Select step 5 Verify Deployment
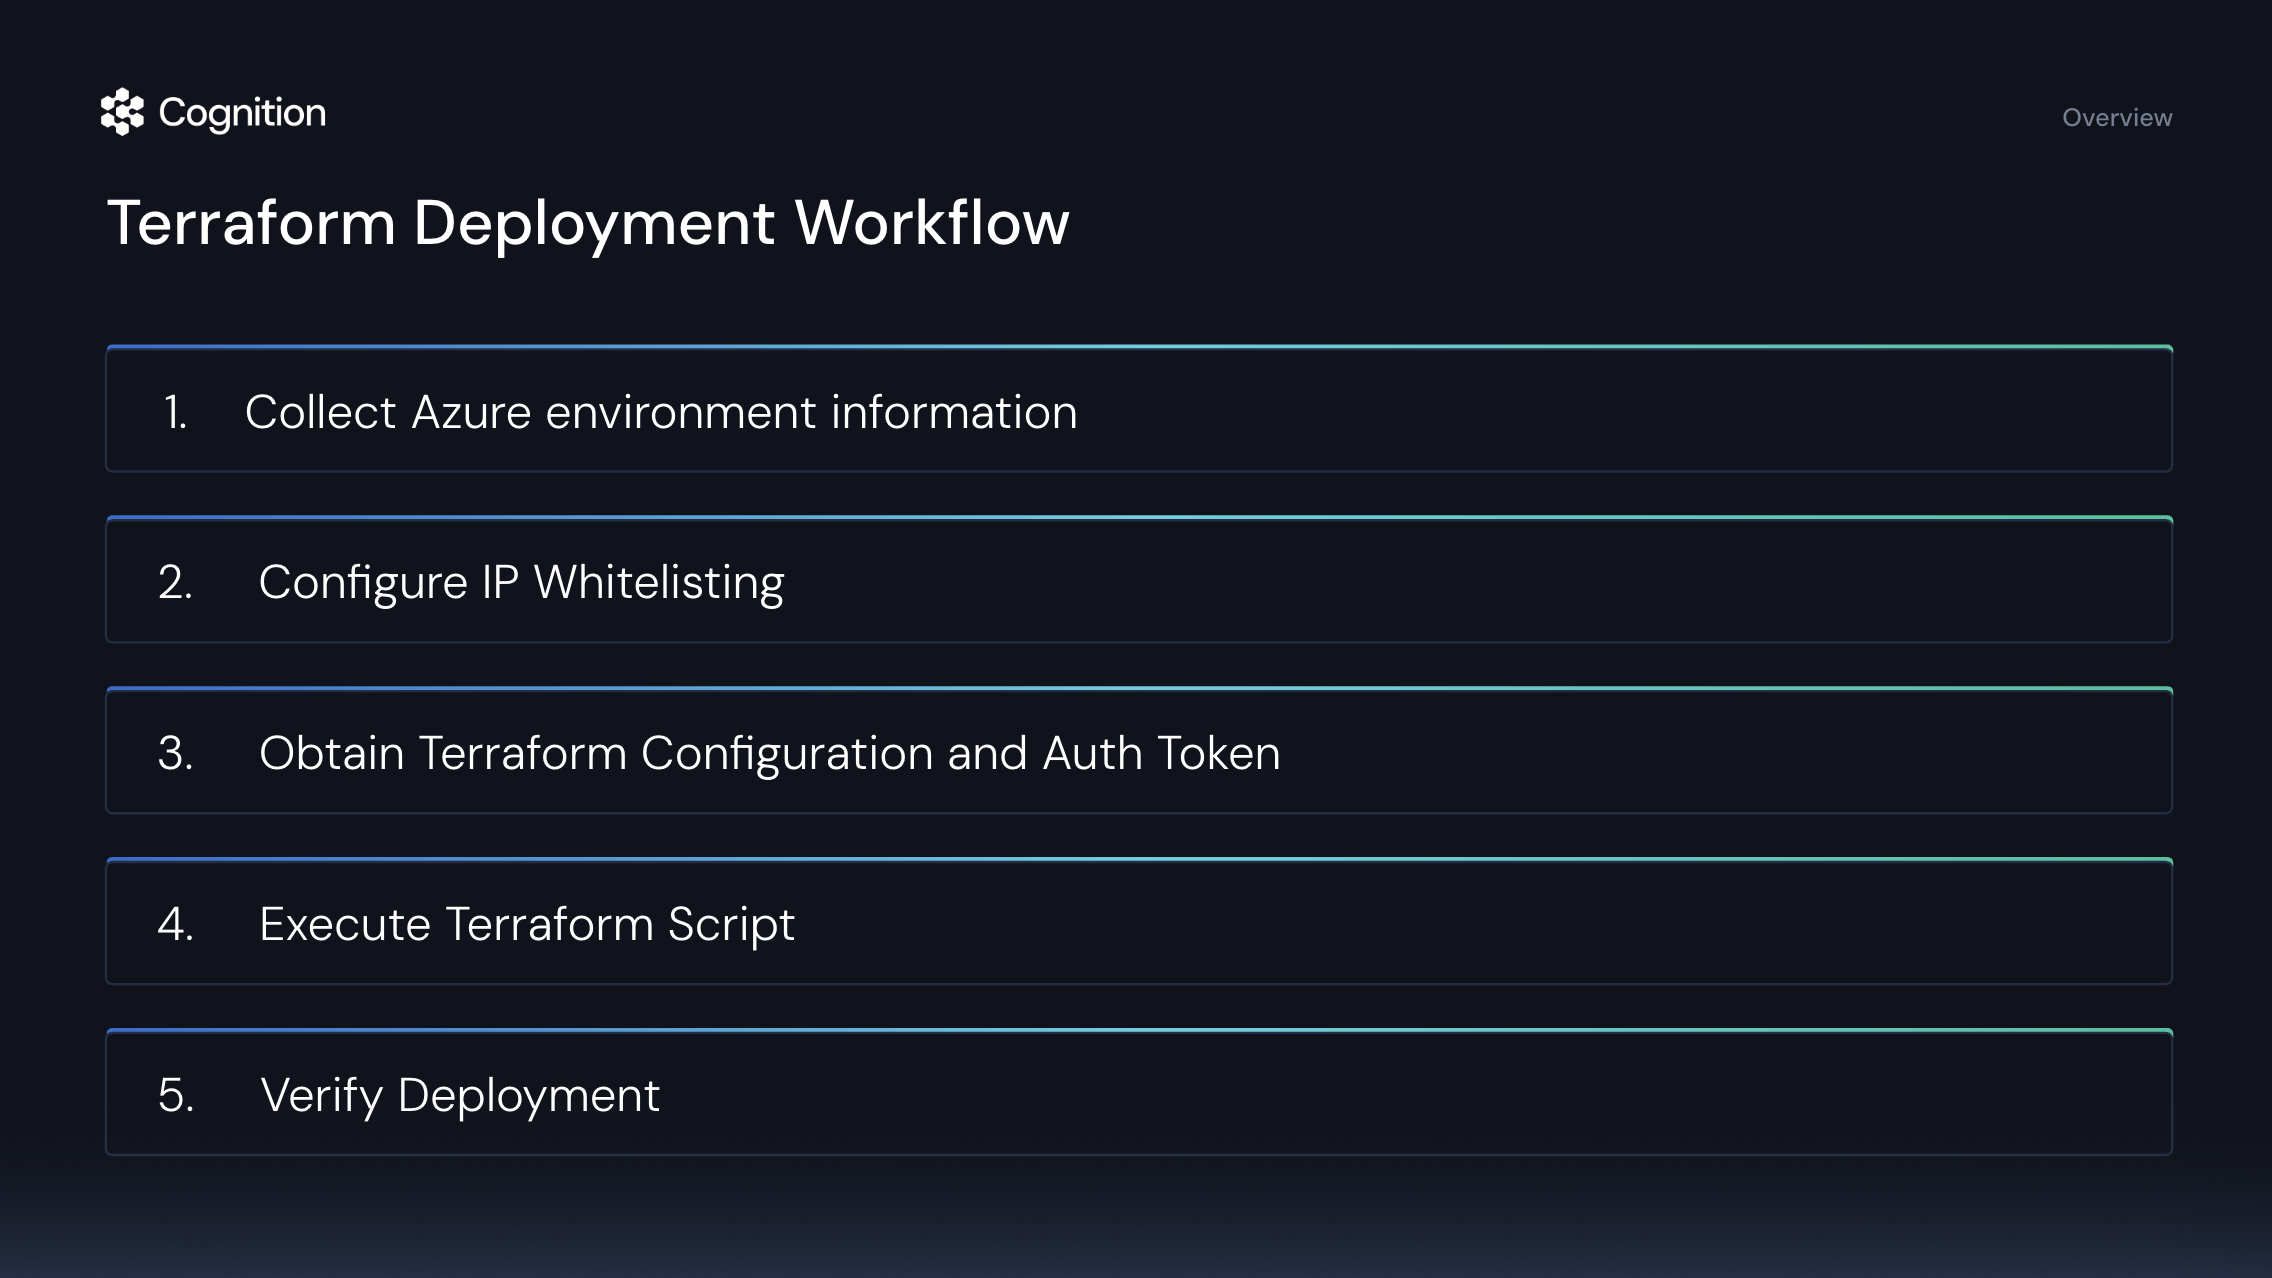 coord(459,1095)
